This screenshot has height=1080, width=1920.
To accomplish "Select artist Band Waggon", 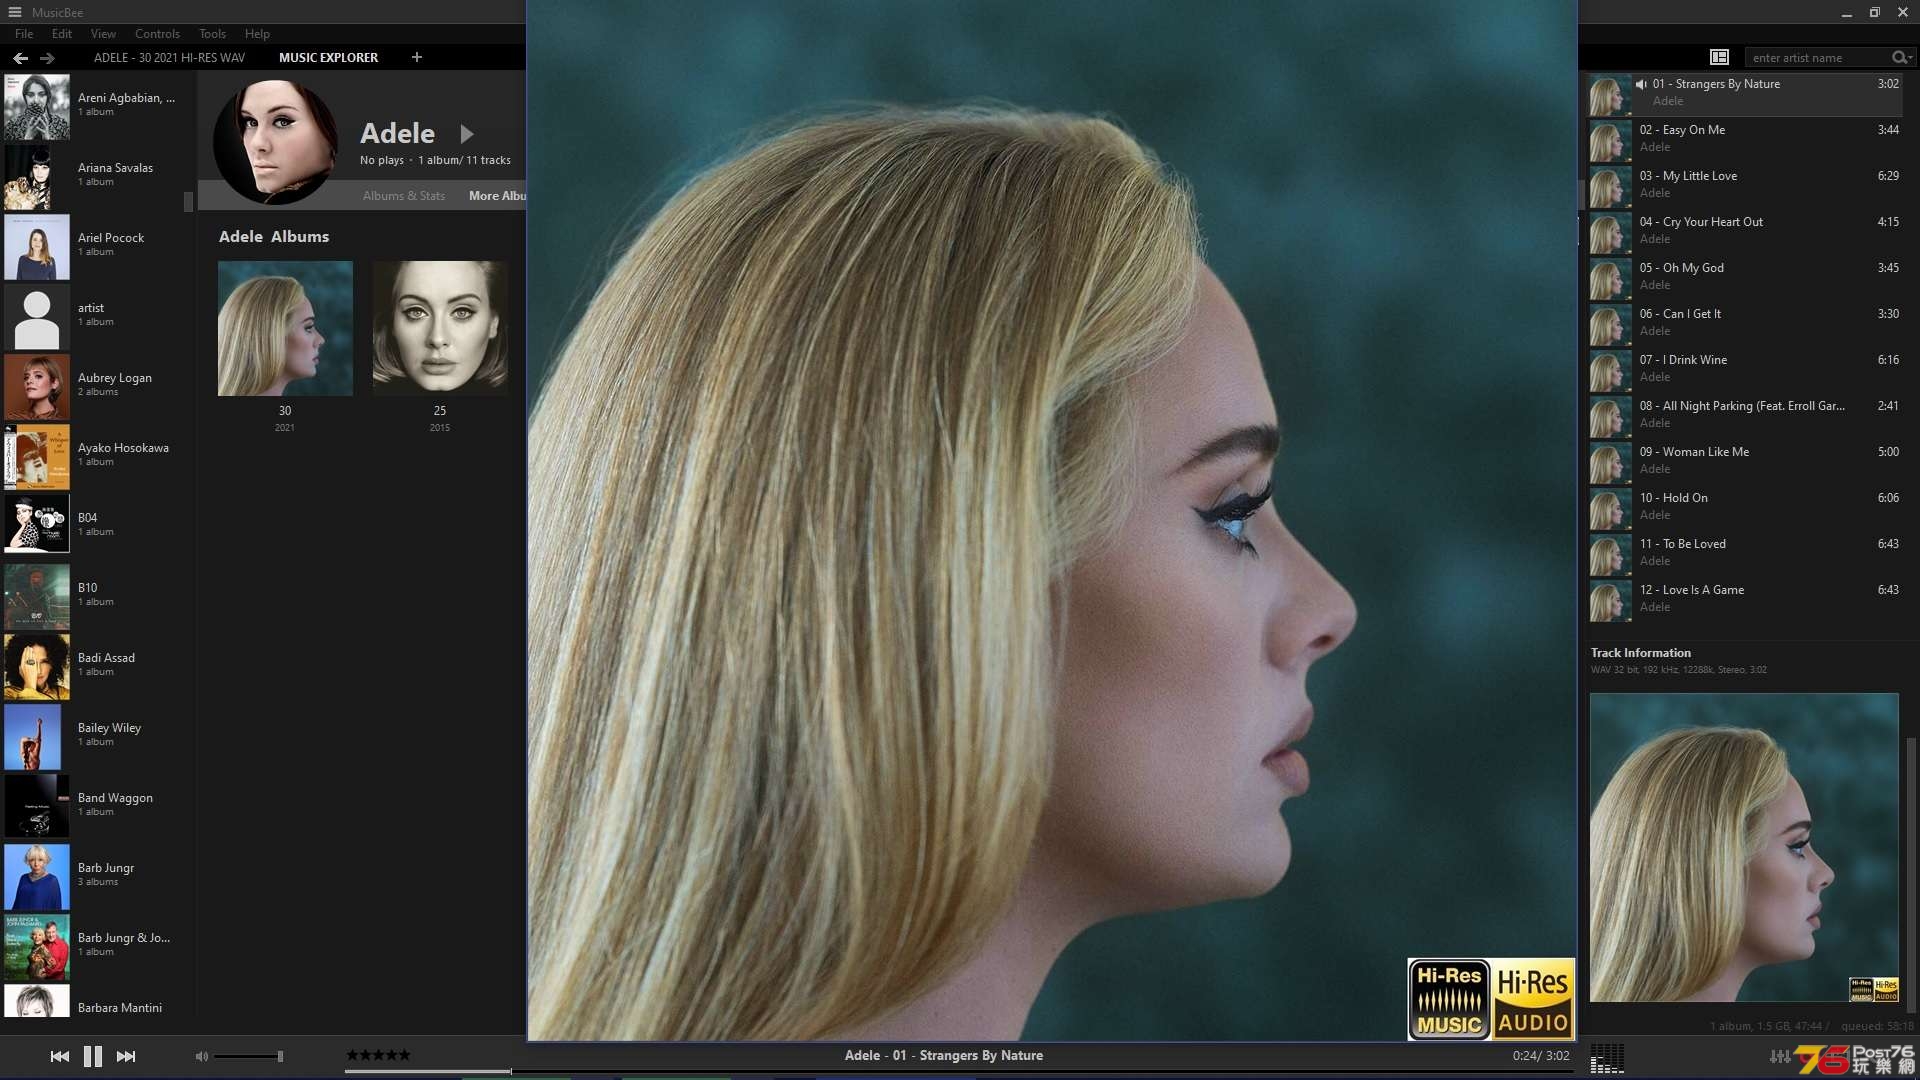I will (92, 805).
